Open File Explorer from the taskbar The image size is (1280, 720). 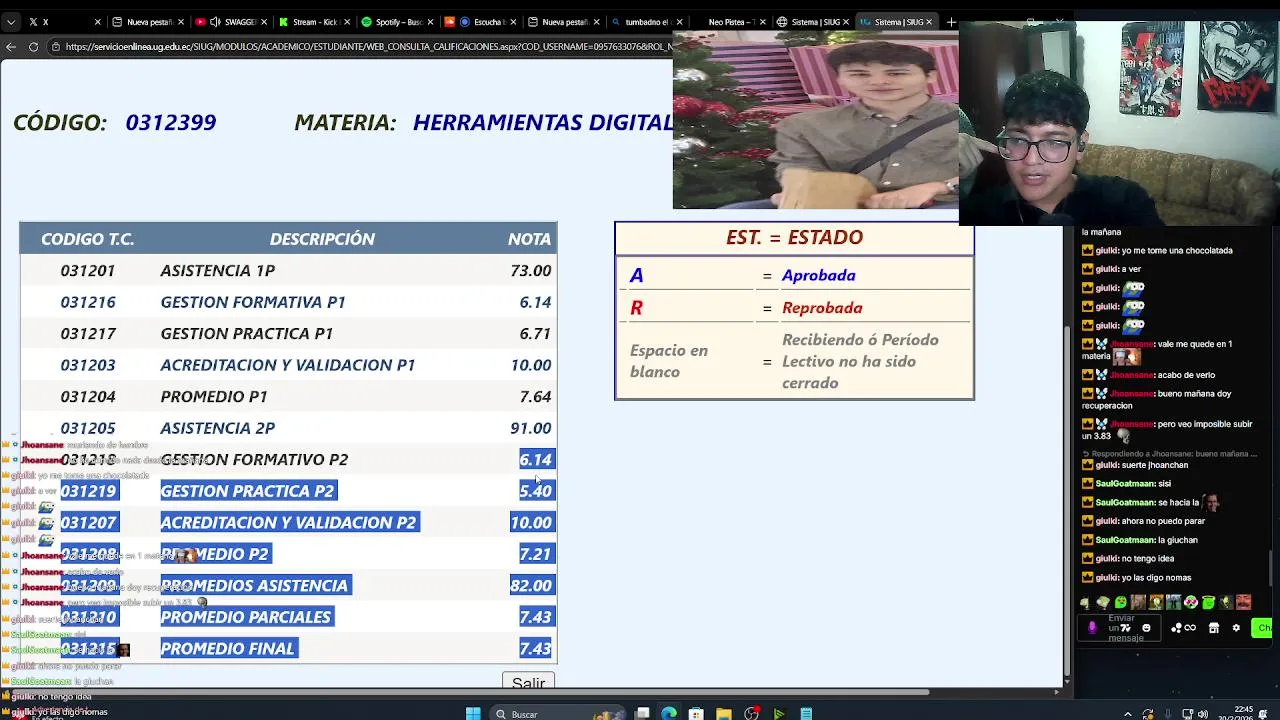point(723,713)
